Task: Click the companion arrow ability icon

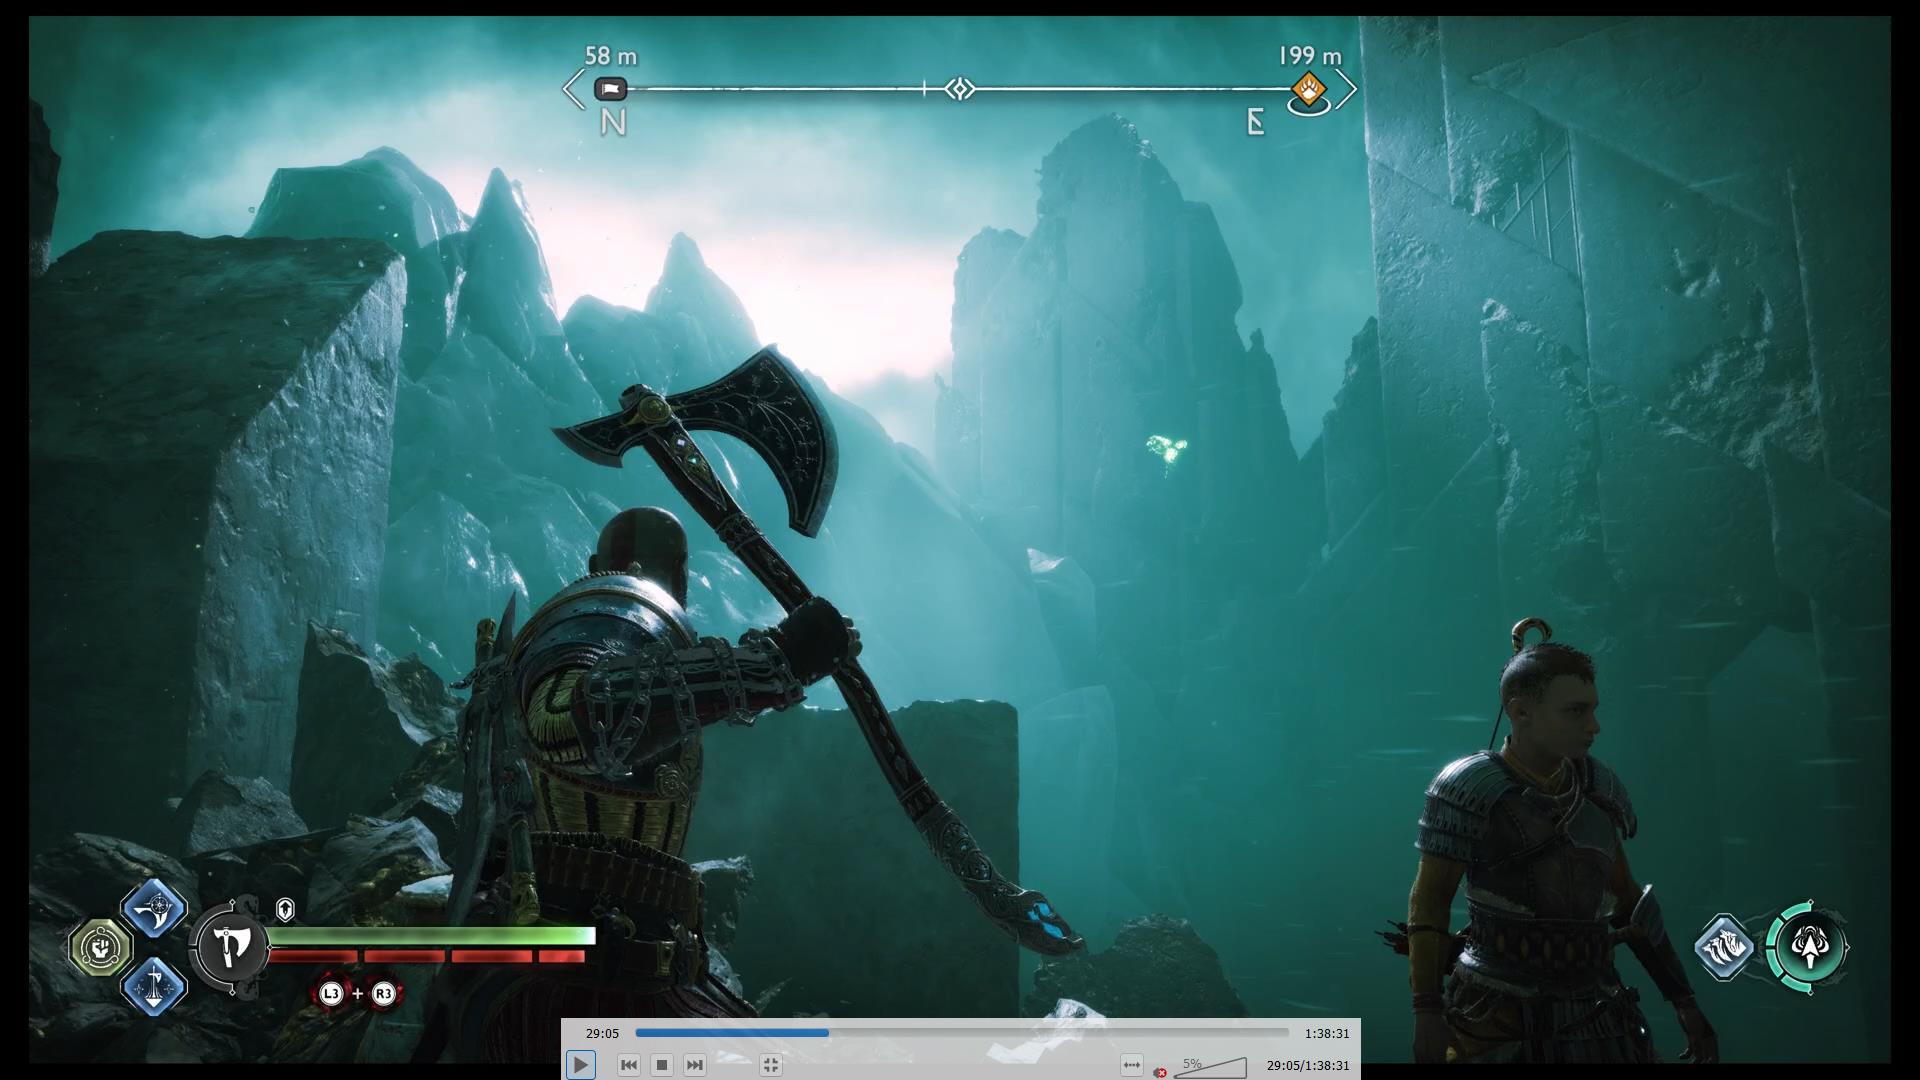Action: (x=1808, y=948)
